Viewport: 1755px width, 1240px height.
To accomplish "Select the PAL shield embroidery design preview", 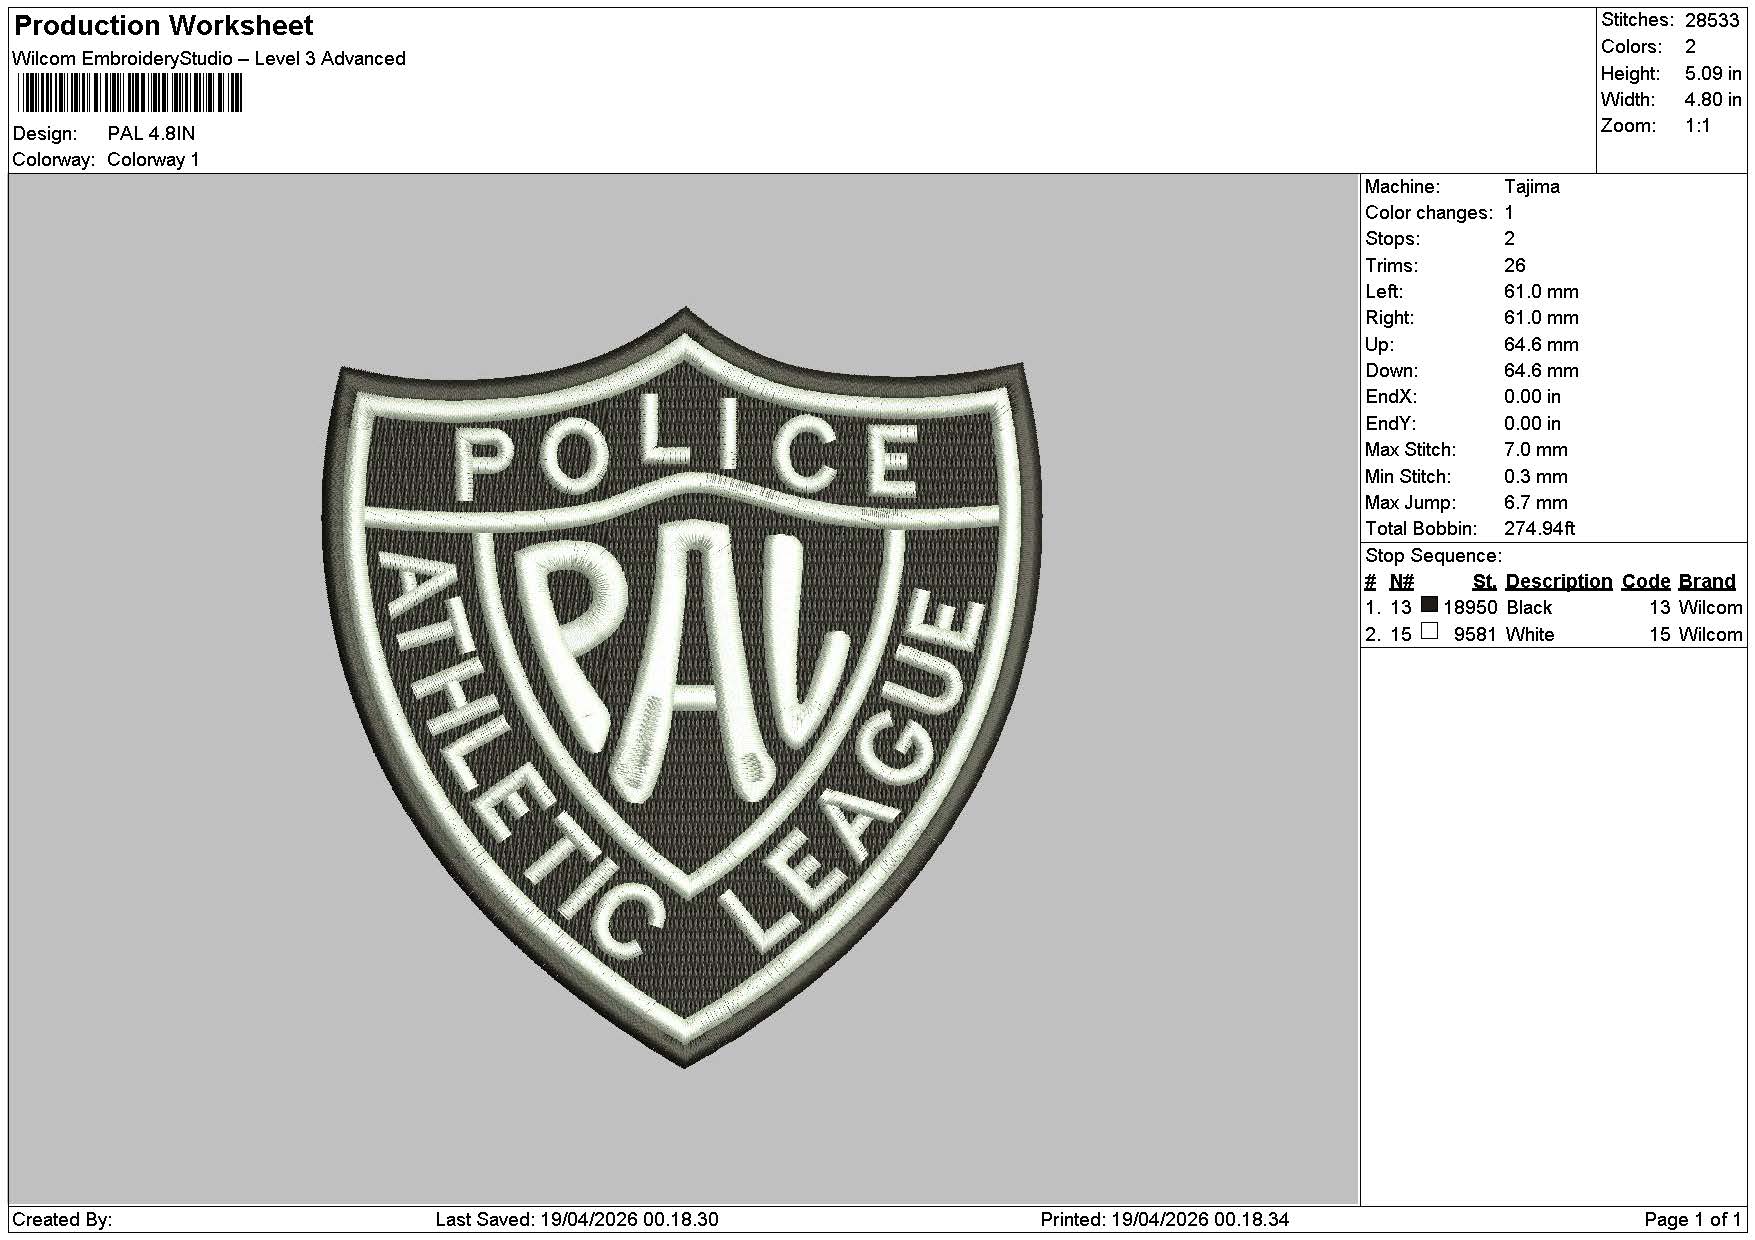I will (x=684, y=687).
